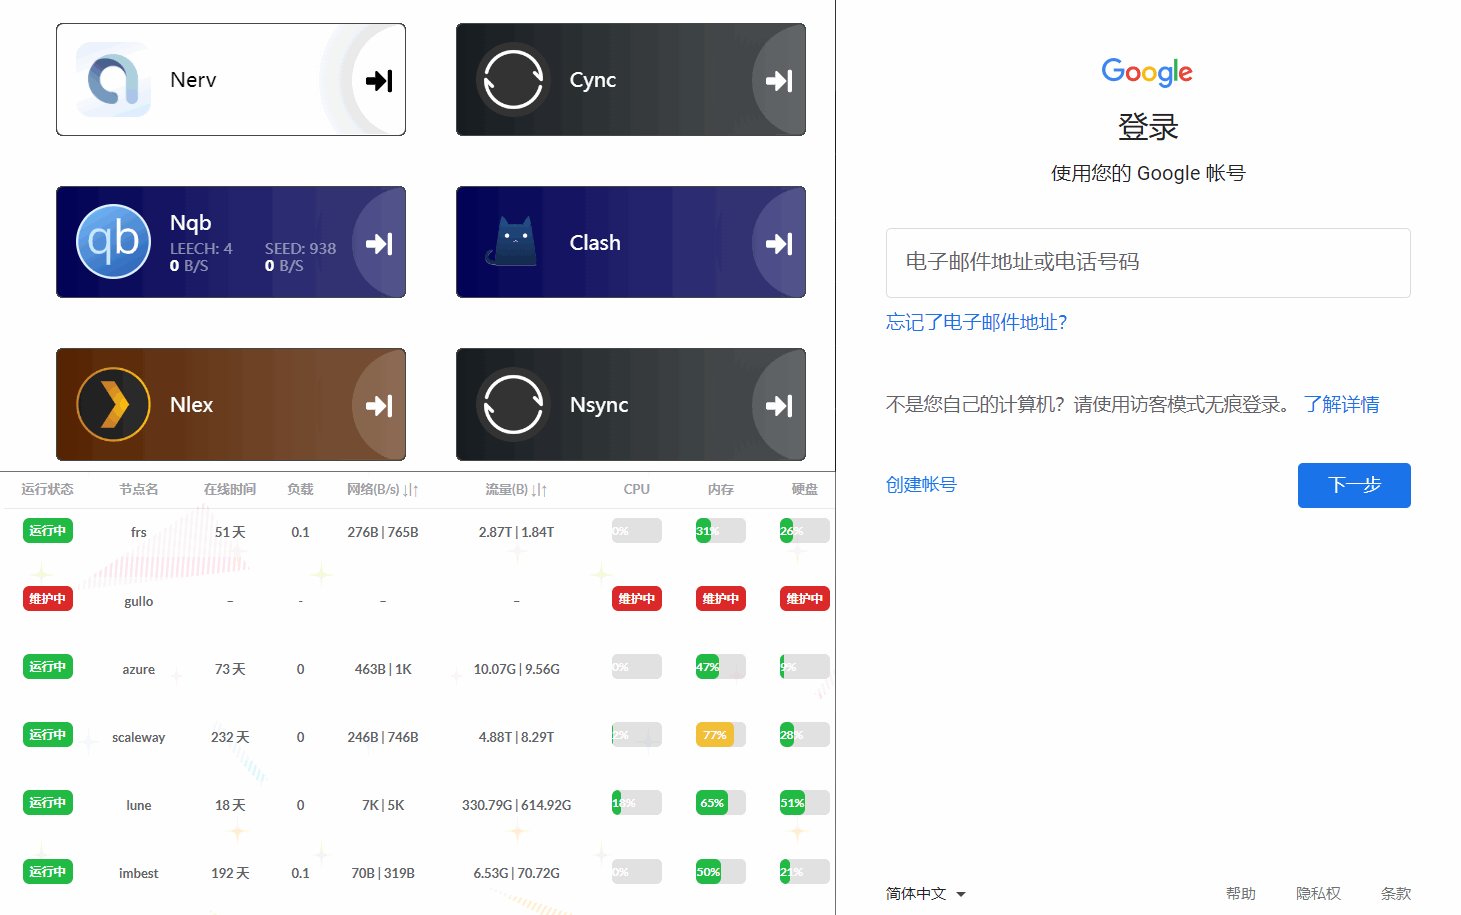Screen dimensions: 1461x915
Task: Click the 在线时间 column header
Action: pyautogui.click(x=230, y=489)
